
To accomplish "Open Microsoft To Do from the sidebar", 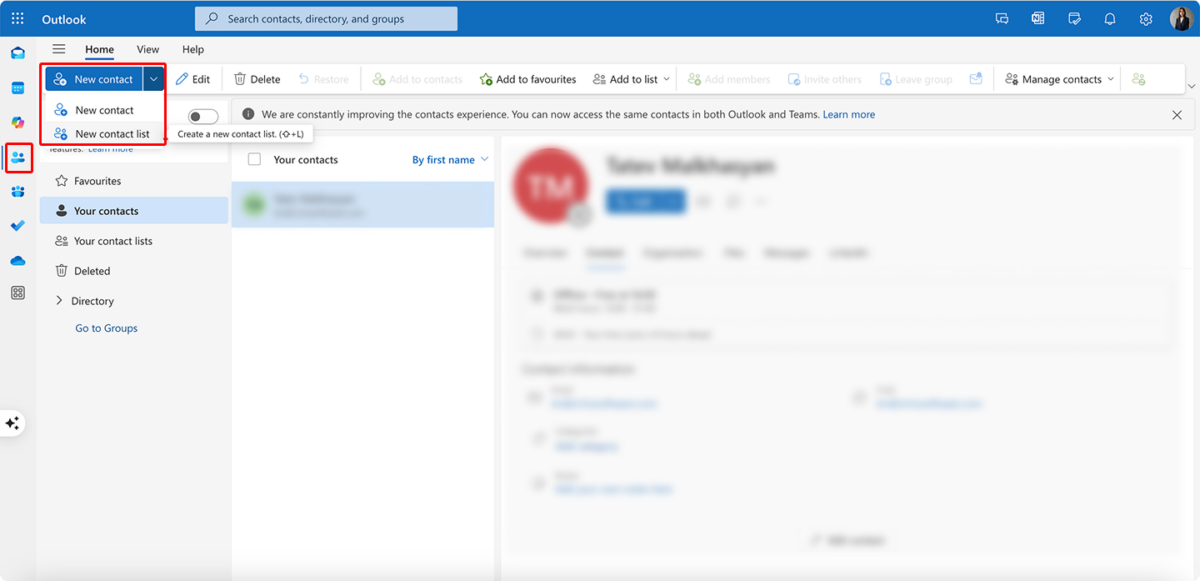I will coord(17,225).
